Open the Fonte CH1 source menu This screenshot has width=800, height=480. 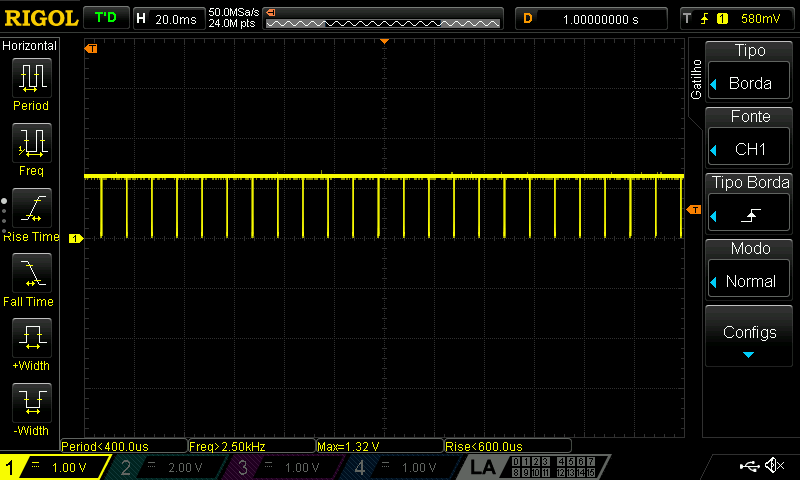[x=749, y=137]
